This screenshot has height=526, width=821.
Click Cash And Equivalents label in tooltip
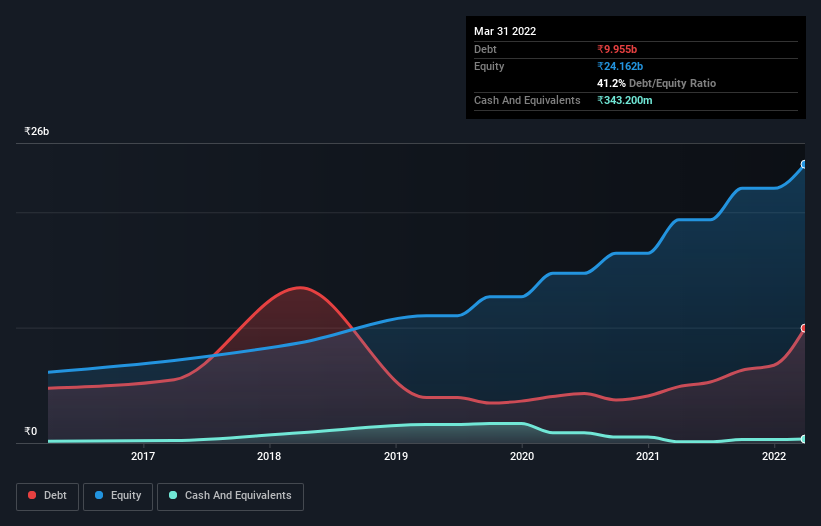coord(527,100)
